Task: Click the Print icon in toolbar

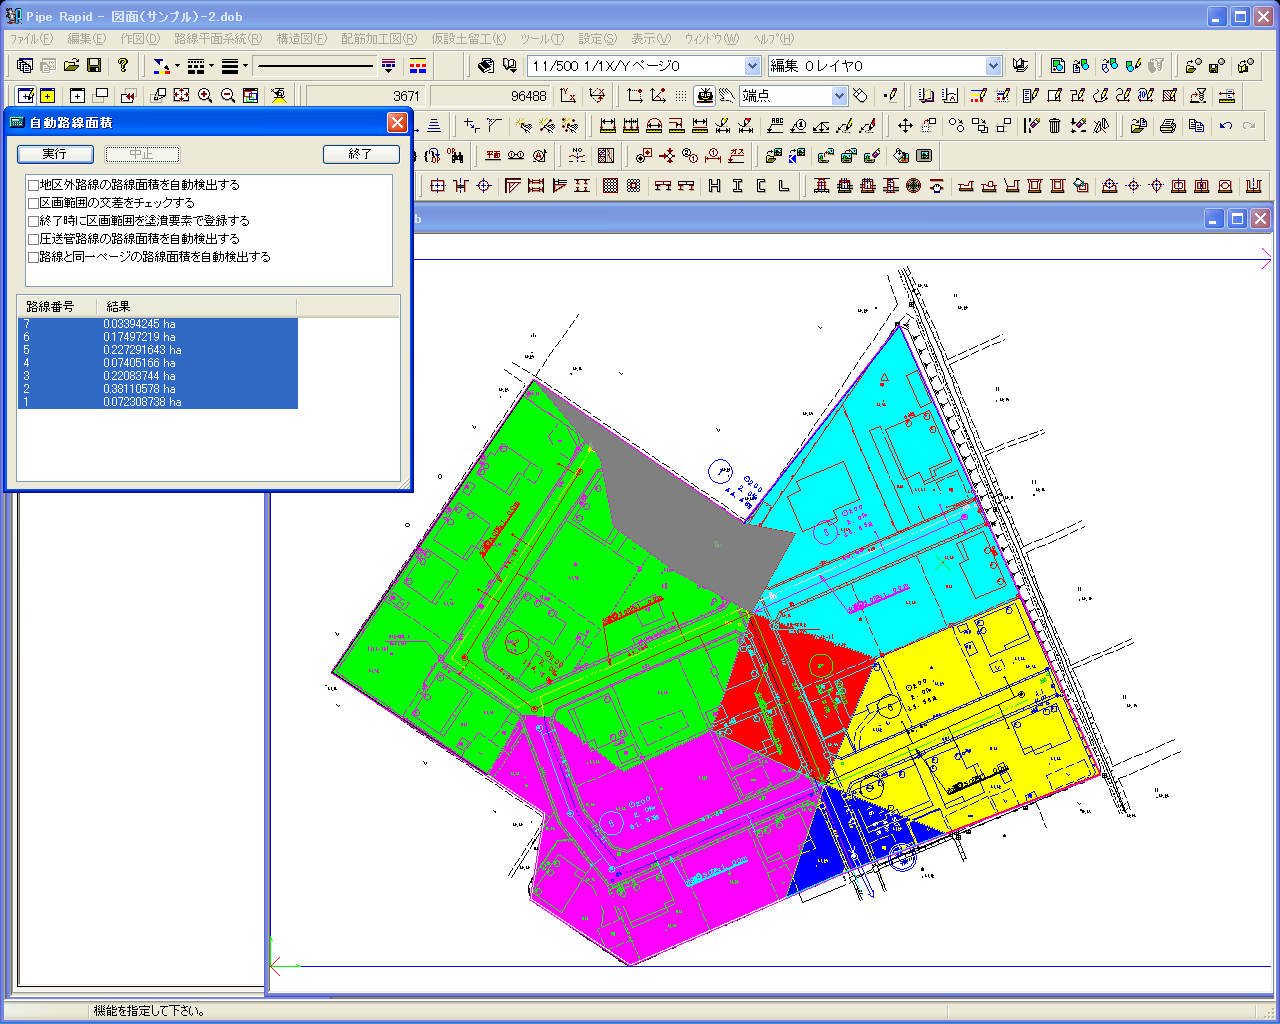Action: point(1167,126)
